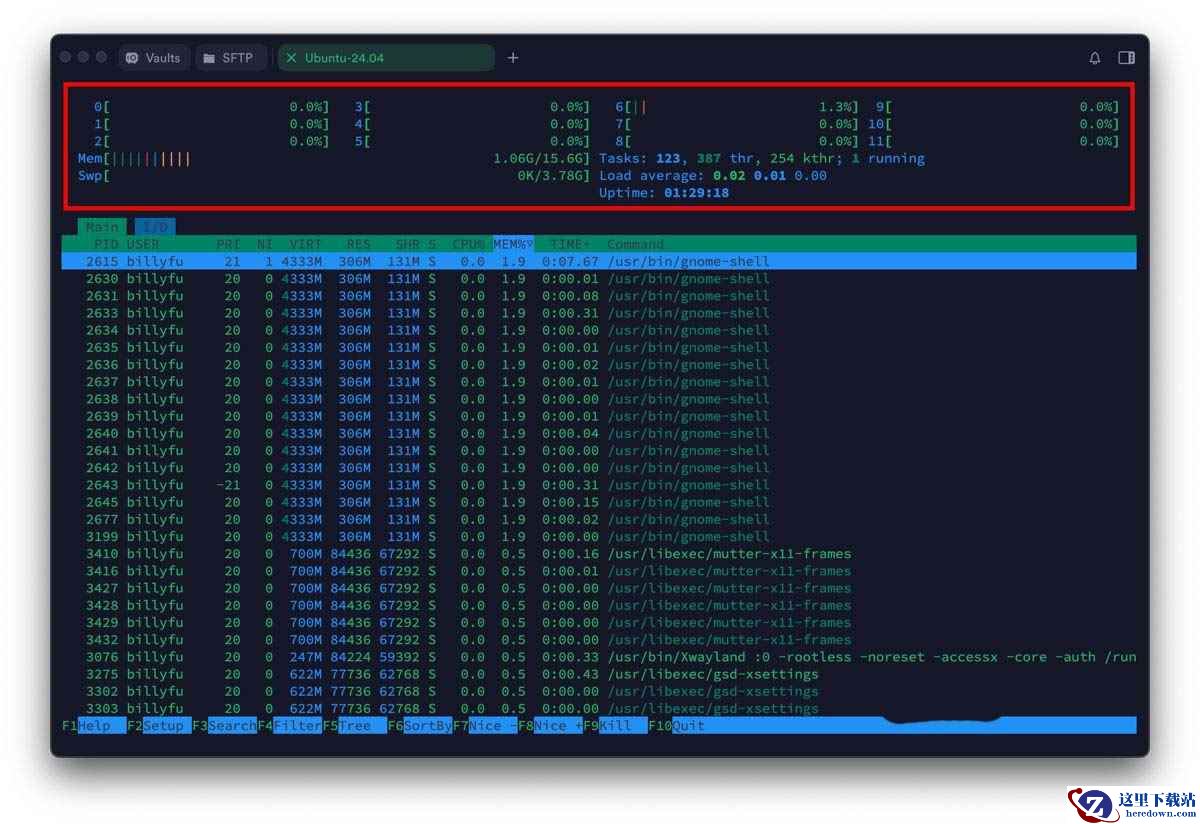Switch to htop I/O tab
The width and height of the screenshot is (1200, 824).
click(153, 227)
